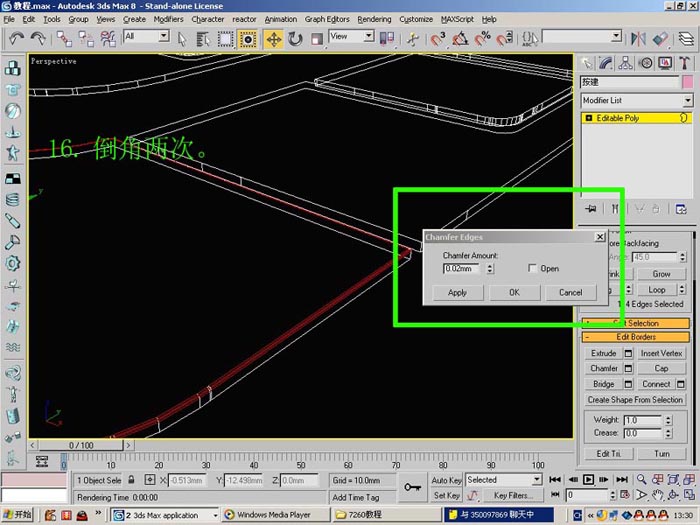Click the Pin Stack icon
The height and width of the screenshot is (525, 700).
591,208
